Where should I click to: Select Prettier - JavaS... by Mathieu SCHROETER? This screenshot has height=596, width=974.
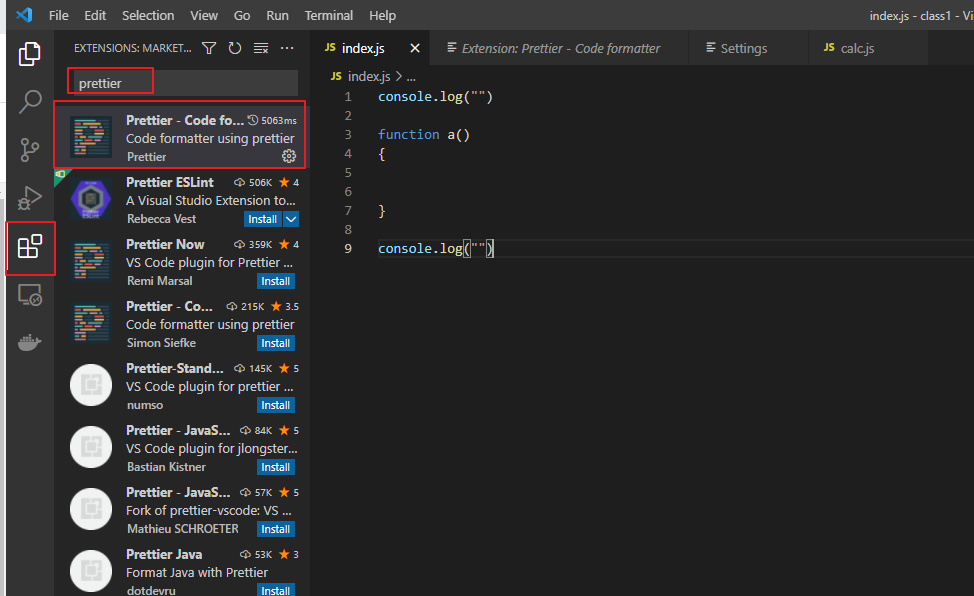178,492
